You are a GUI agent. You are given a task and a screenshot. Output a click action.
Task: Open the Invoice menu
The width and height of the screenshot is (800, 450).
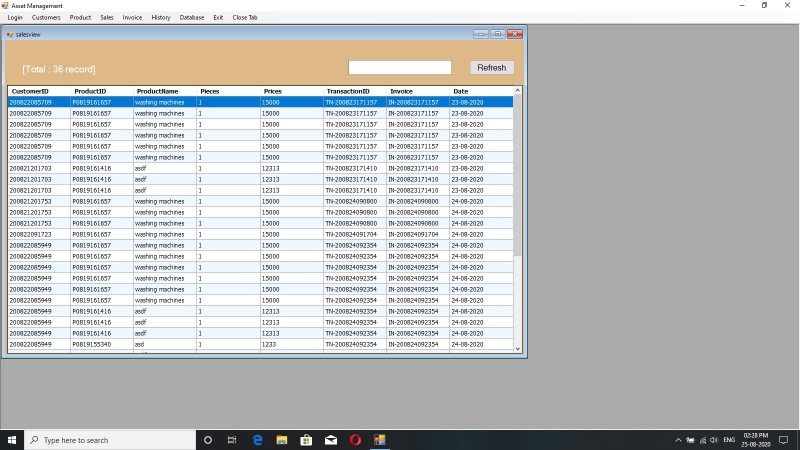pyautogui.click(x=132, y=17)
